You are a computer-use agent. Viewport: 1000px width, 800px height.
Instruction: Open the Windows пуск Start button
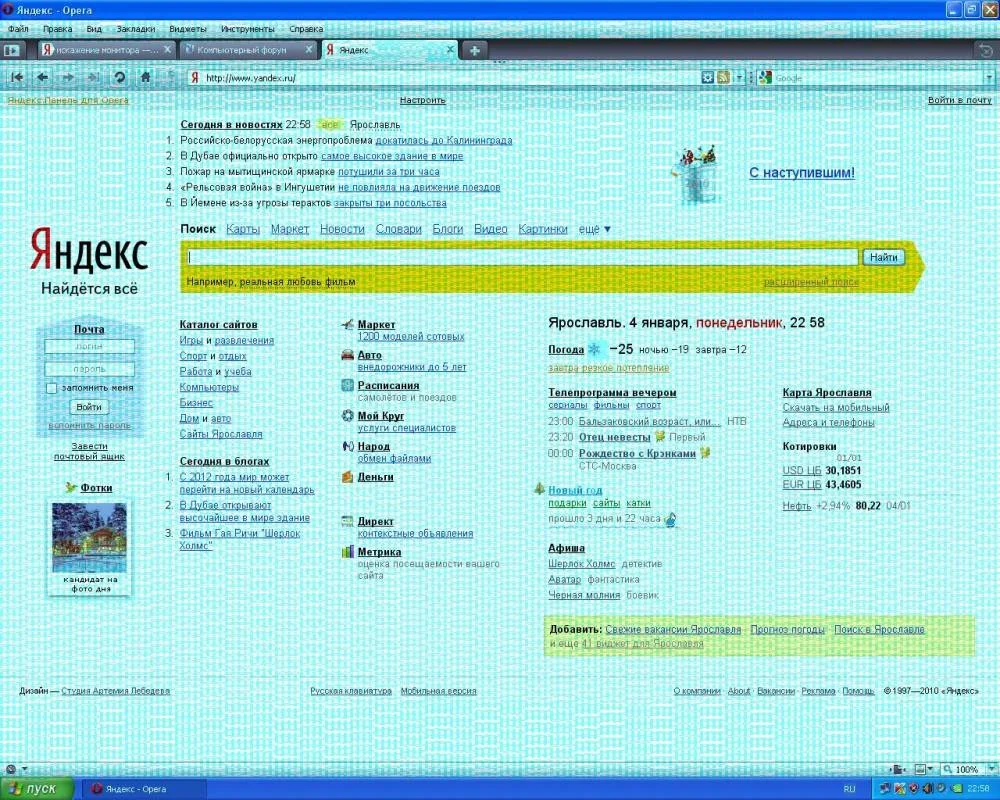click(x=36, y=789)
